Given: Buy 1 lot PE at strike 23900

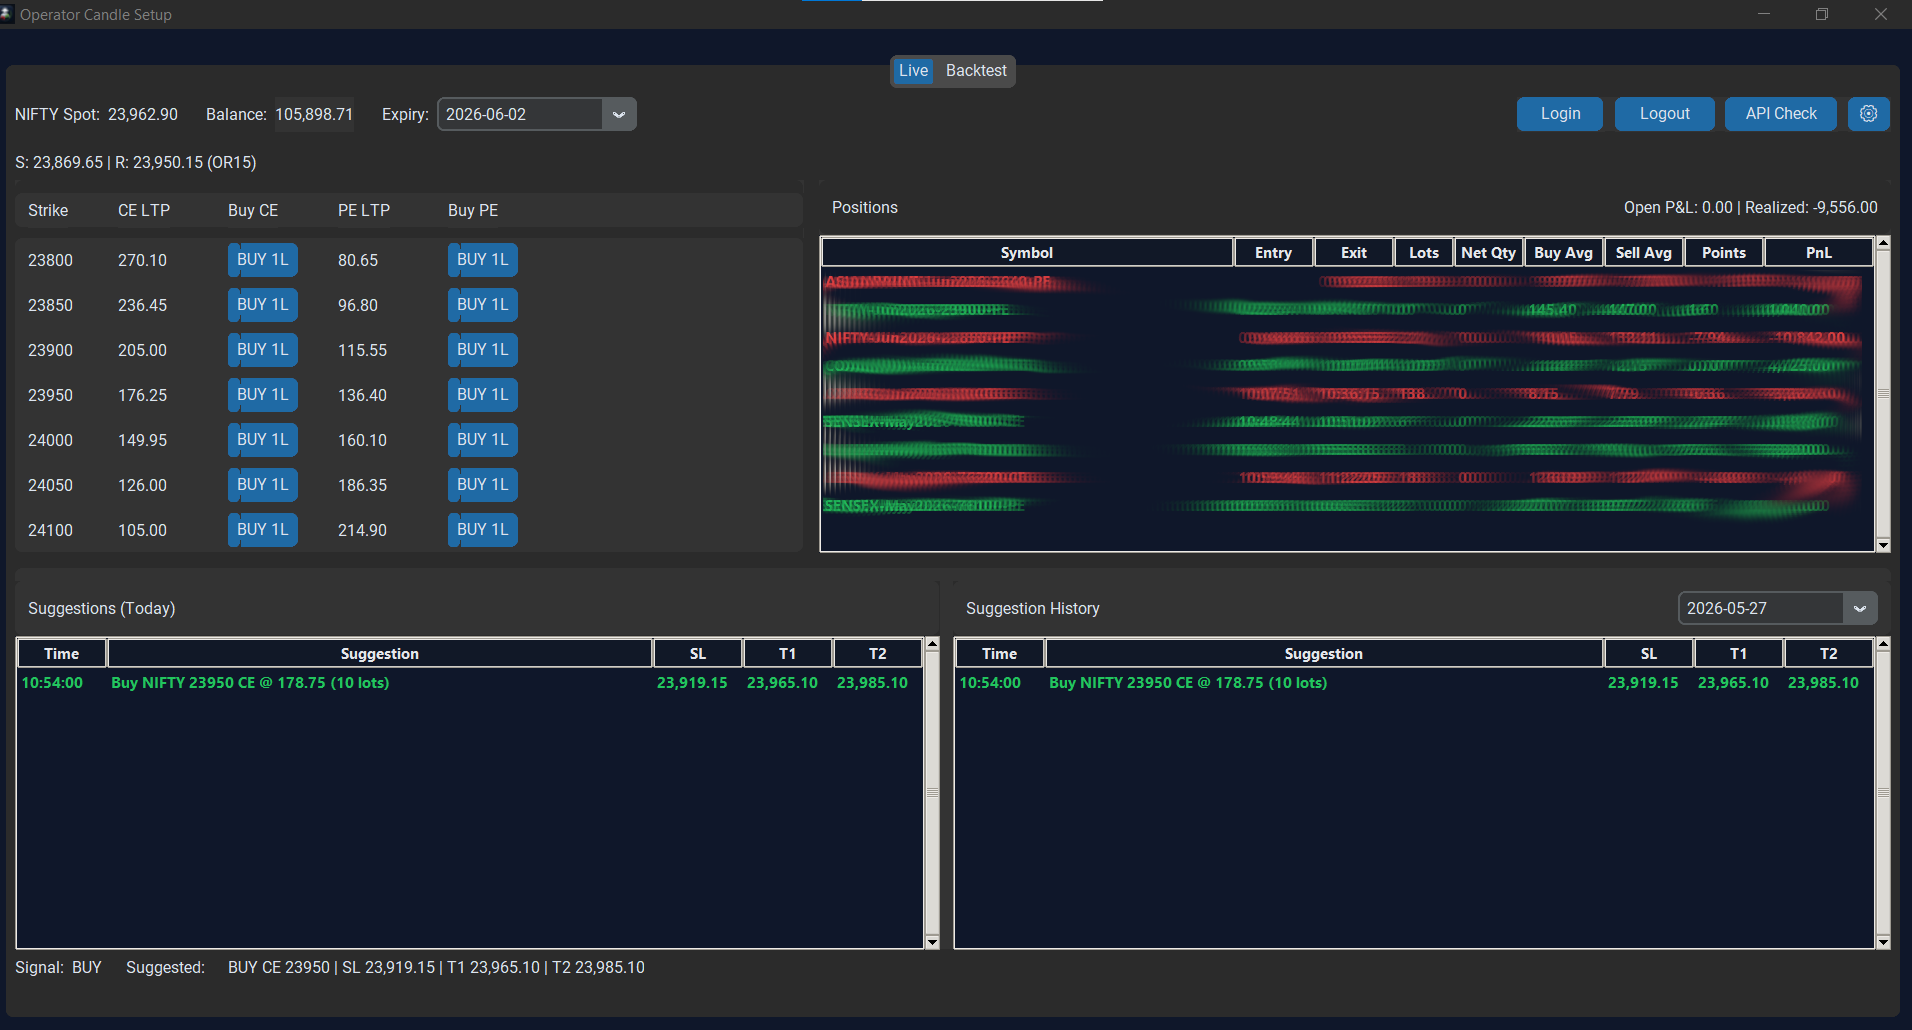Looking at the screenshot, I should [x=483, y=350].
